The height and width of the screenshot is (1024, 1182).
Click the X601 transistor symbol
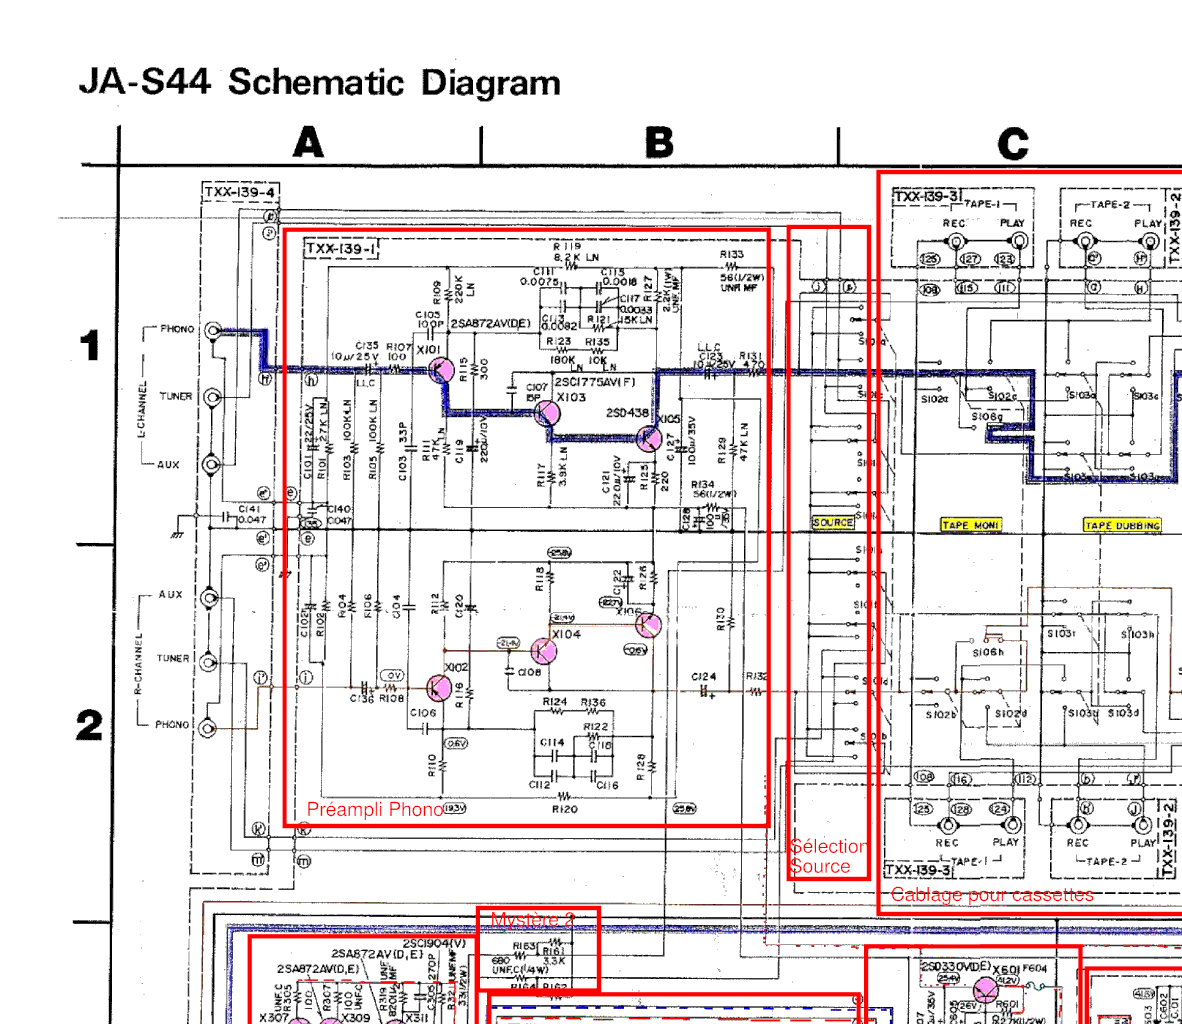(985, 989)
